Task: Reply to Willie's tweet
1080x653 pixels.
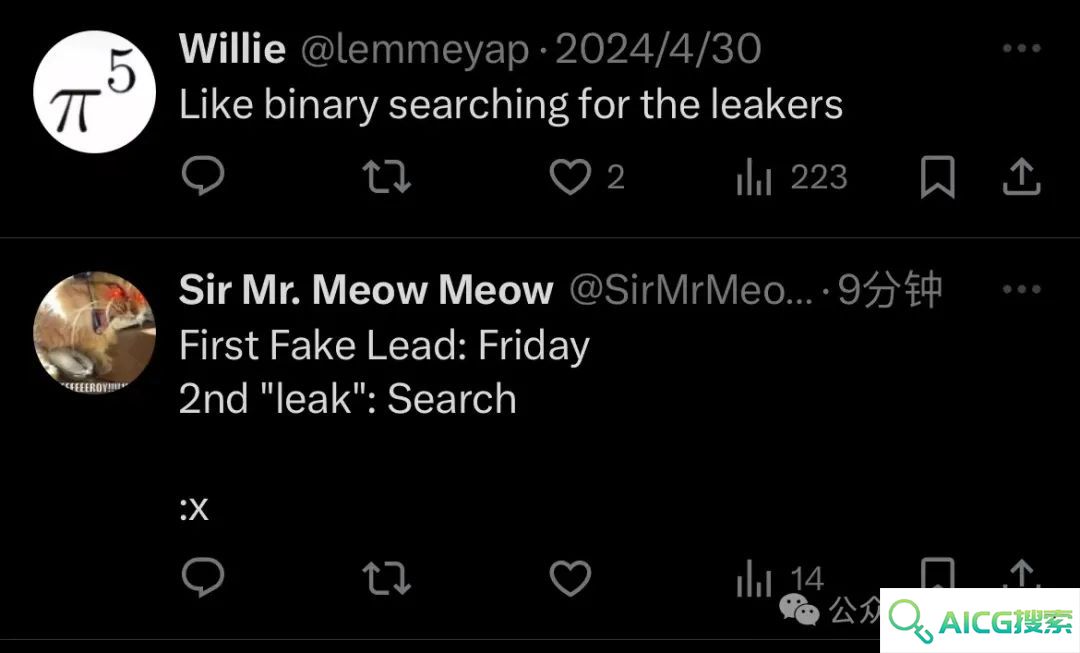Action: [x=203, y=176]
